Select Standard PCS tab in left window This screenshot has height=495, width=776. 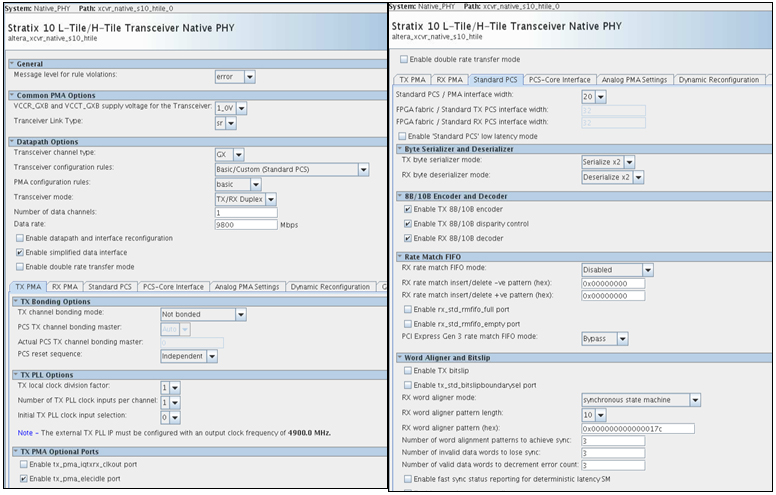click(x=110, y=287)
